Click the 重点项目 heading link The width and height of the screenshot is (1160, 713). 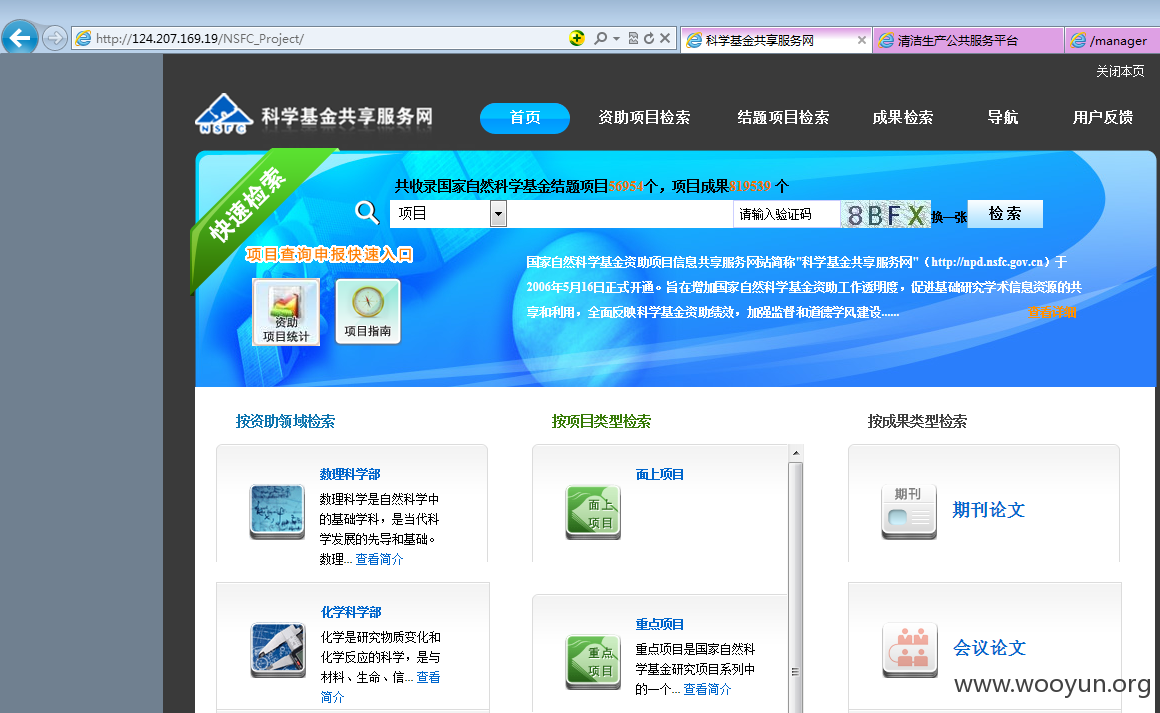660,624
